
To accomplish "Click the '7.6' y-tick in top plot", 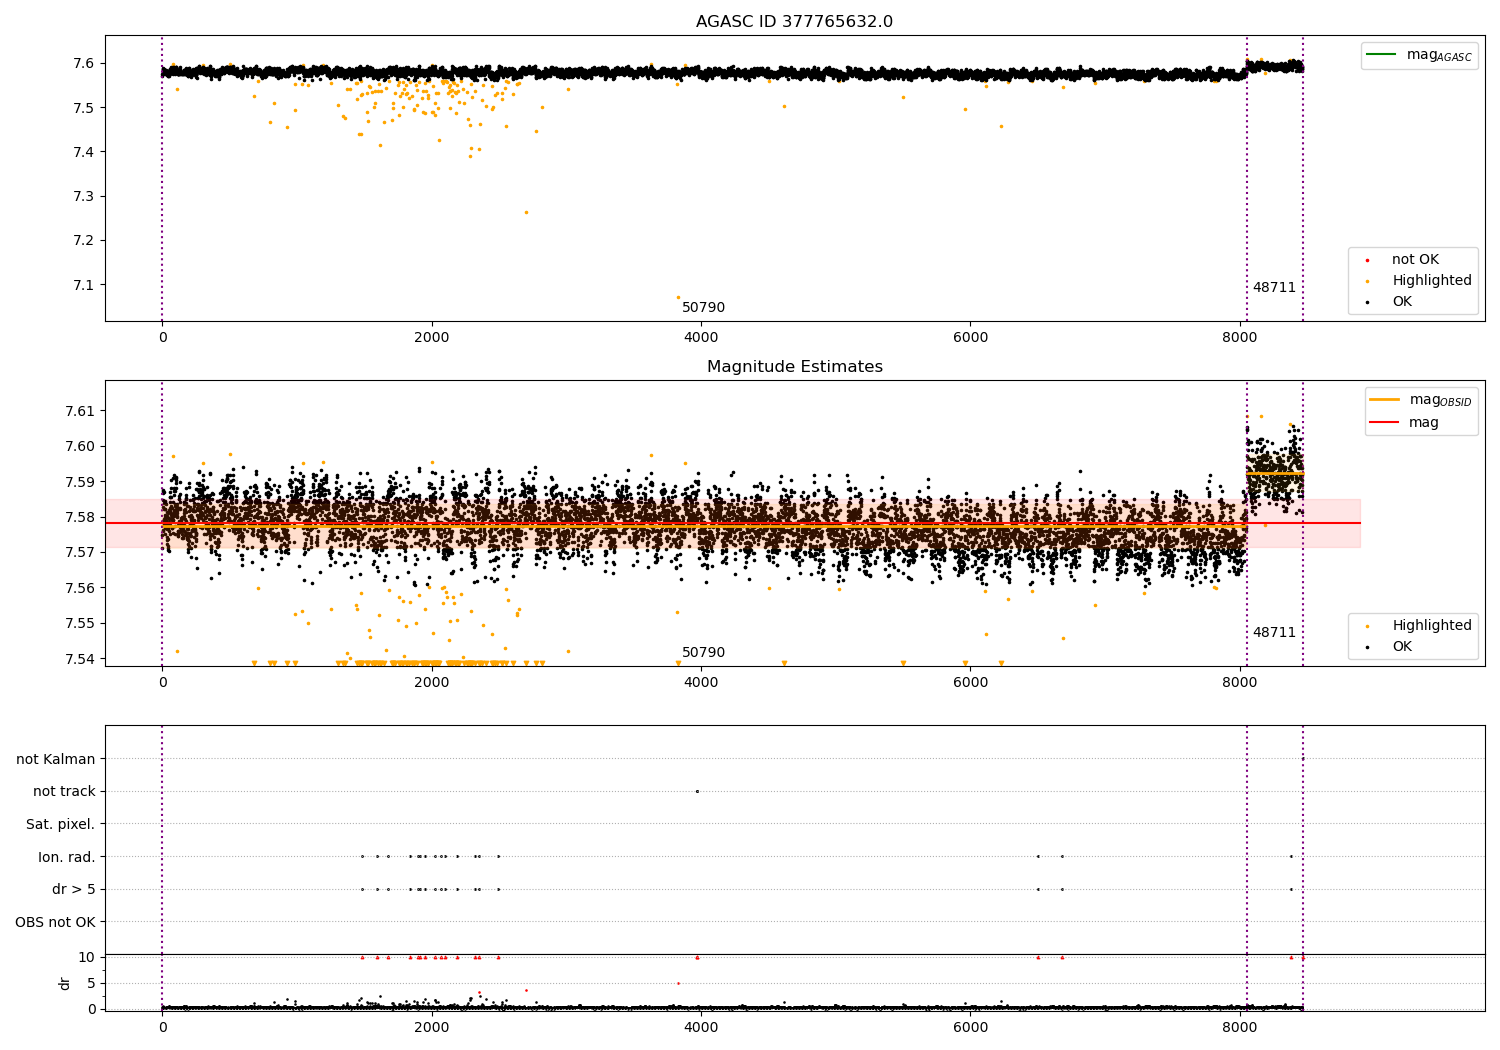I will coord(85,63).
